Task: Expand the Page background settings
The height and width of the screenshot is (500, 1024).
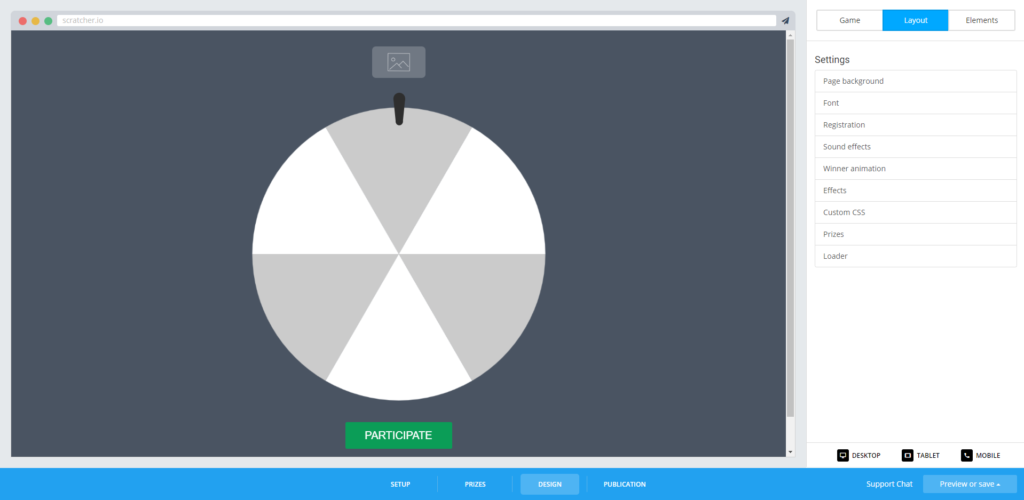Action: tap(915, 81)
